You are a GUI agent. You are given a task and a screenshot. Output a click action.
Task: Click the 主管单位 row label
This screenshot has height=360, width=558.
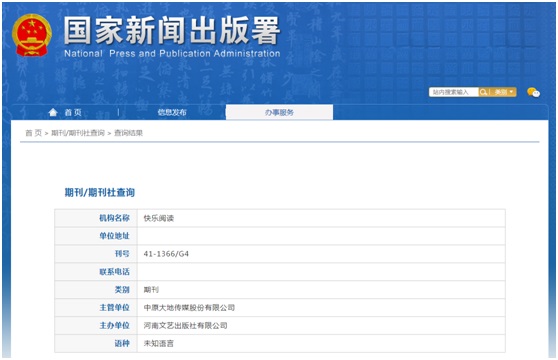(x=114, y=308)
